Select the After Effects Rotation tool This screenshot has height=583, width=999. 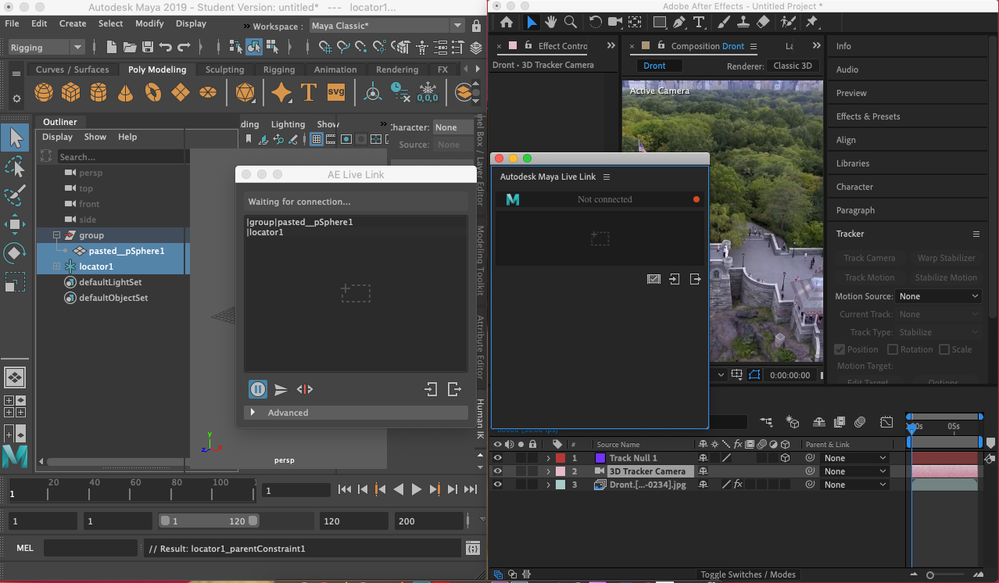pyautogui.click(x=595, y=22)
